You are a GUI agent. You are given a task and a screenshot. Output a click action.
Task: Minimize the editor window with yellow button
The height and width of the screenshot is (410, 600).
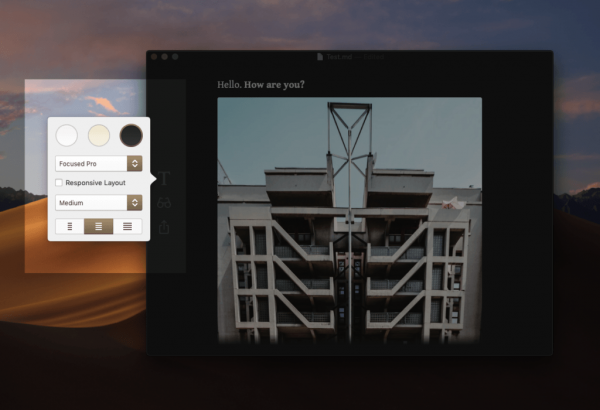tap(165, 57)
